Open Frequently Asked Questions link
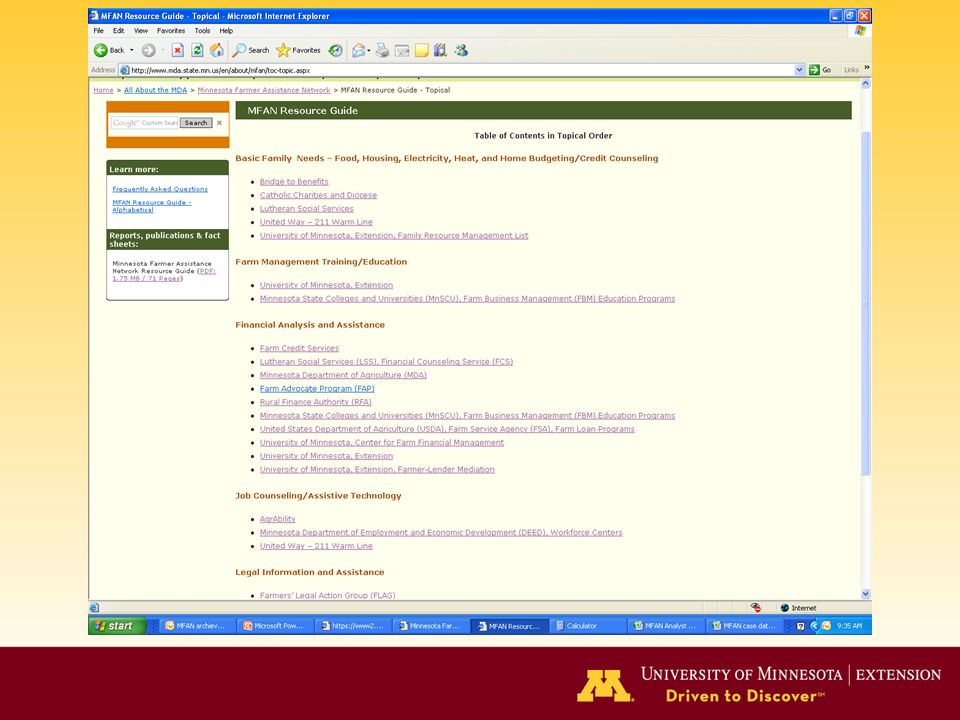 [x=160, y=189]
